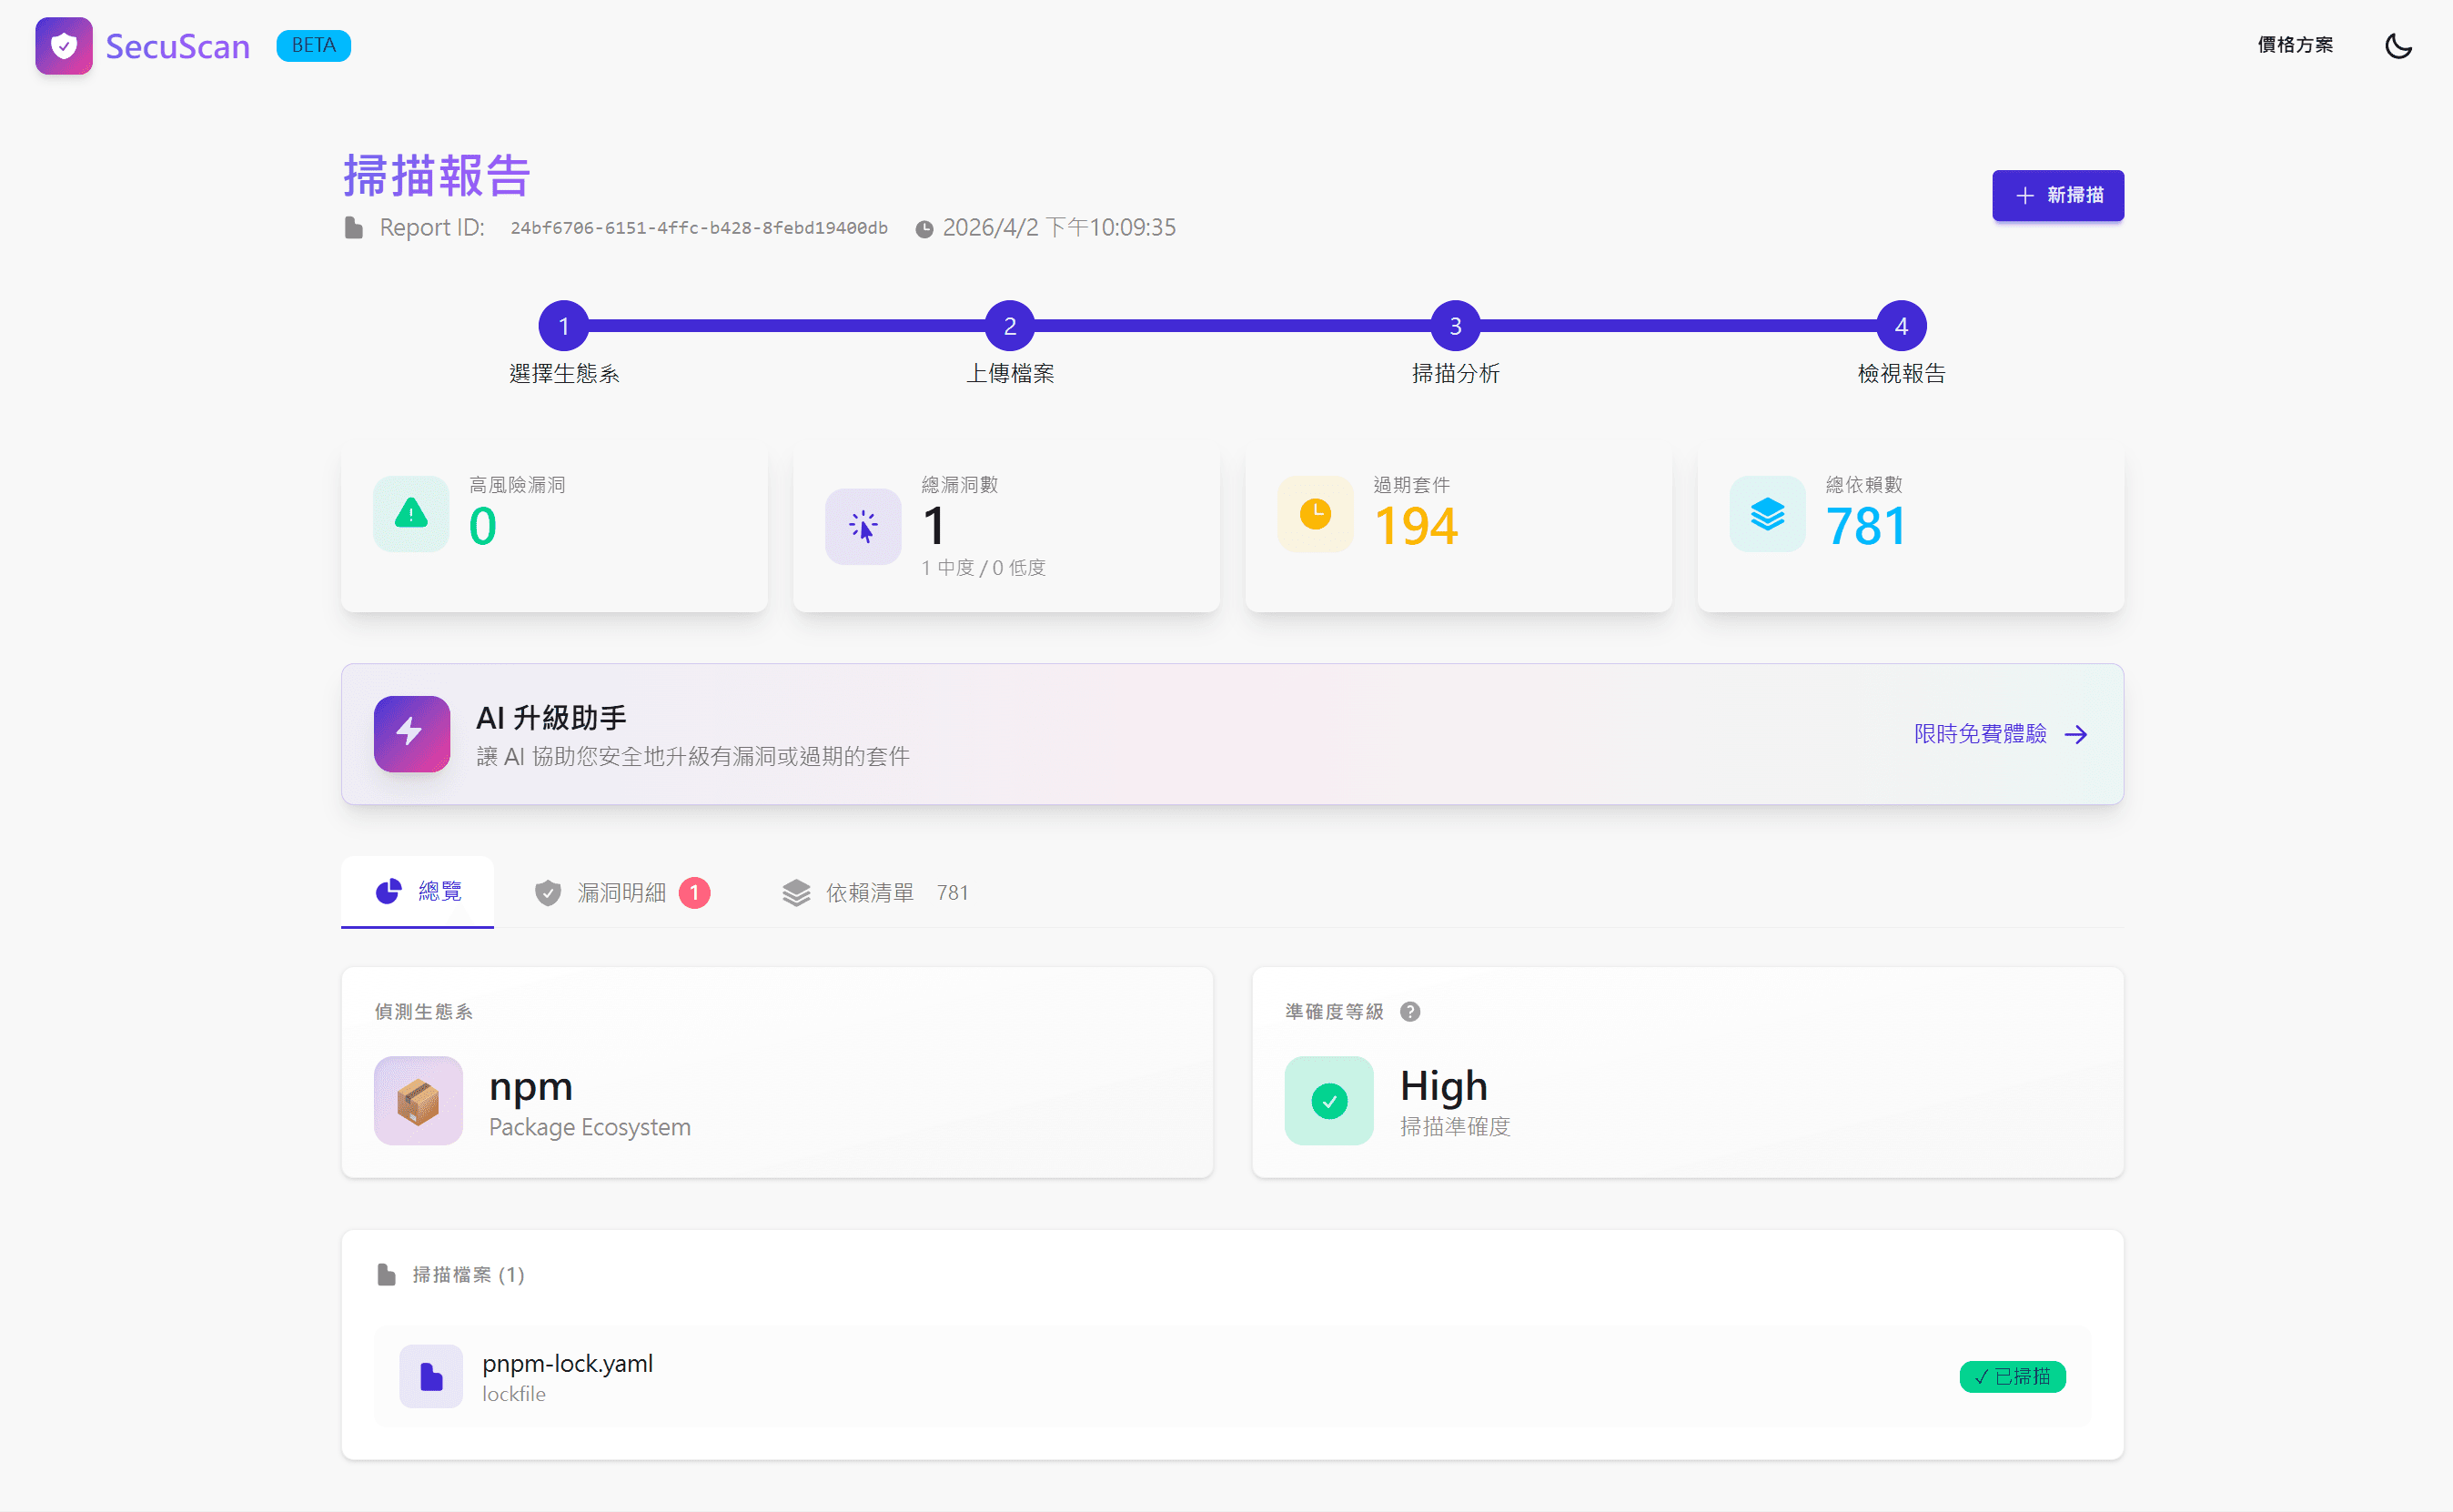2453x1512 pixels.
Task: Open the 依賴清單 tab
Action: pyautogui.click(x=869, y=892)
